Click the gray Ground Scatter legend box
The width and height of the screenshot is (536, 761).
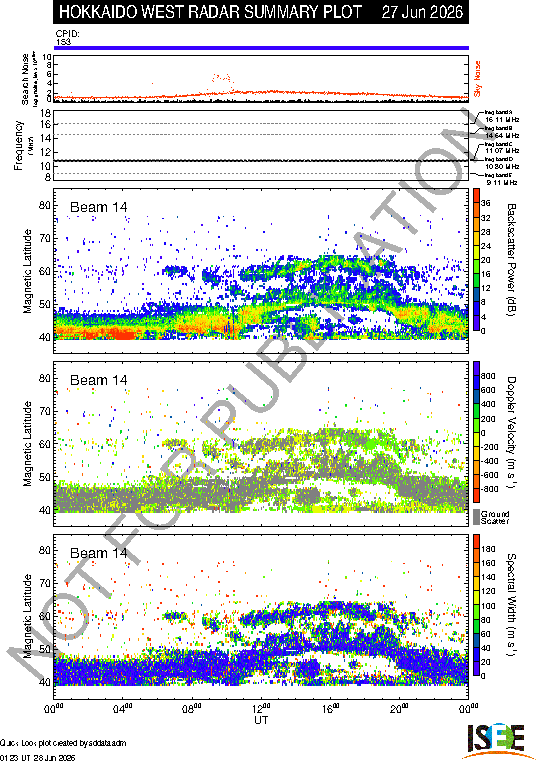click(x=476, y=516)
